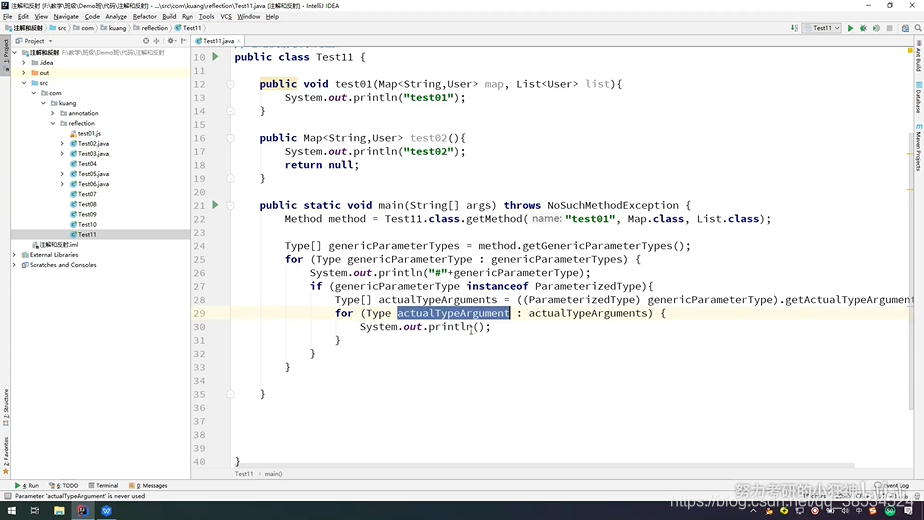Screen dimensions: 924x520
Task: Open Task View in taskbar
Action: pyautogui.click(x=35, y=511)
